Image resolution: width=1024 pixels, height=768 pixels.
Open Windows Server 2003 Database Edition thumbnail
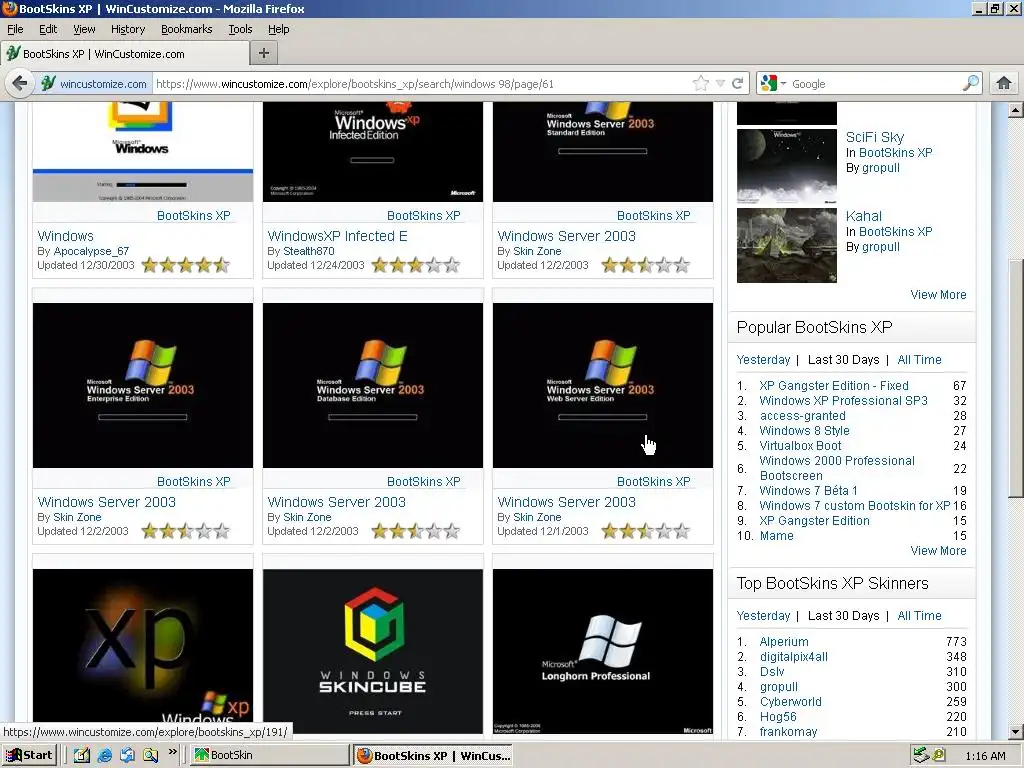(x=373, y=385)
